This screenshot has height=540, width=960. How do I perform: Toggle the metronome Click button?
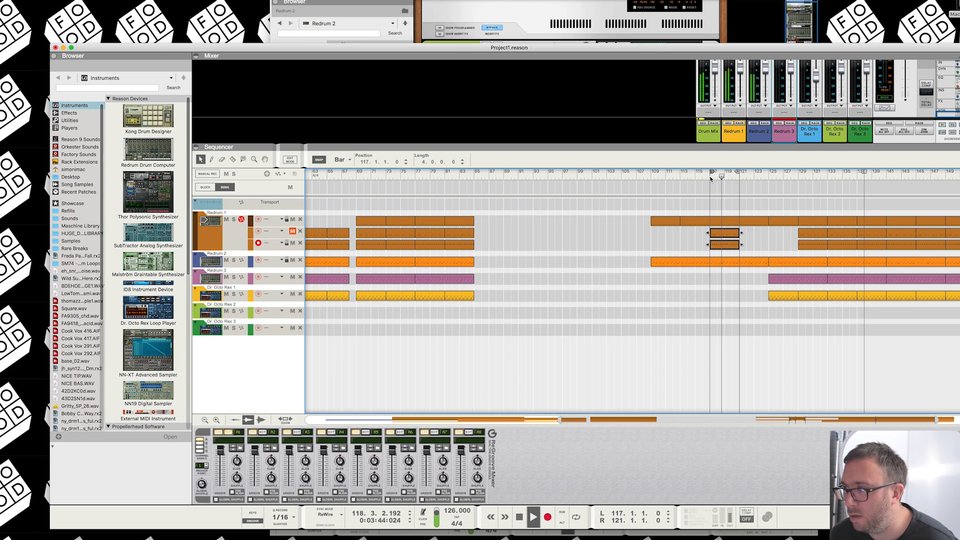(x=423, y=513)
